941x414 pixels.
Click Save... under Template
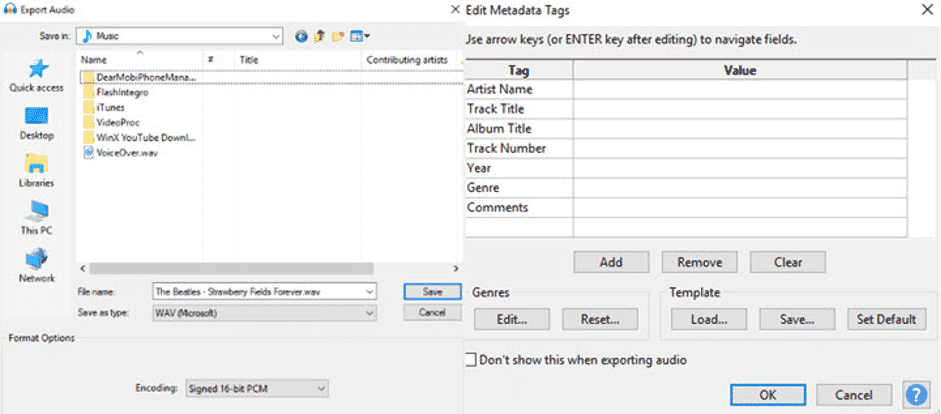point(797,319)
